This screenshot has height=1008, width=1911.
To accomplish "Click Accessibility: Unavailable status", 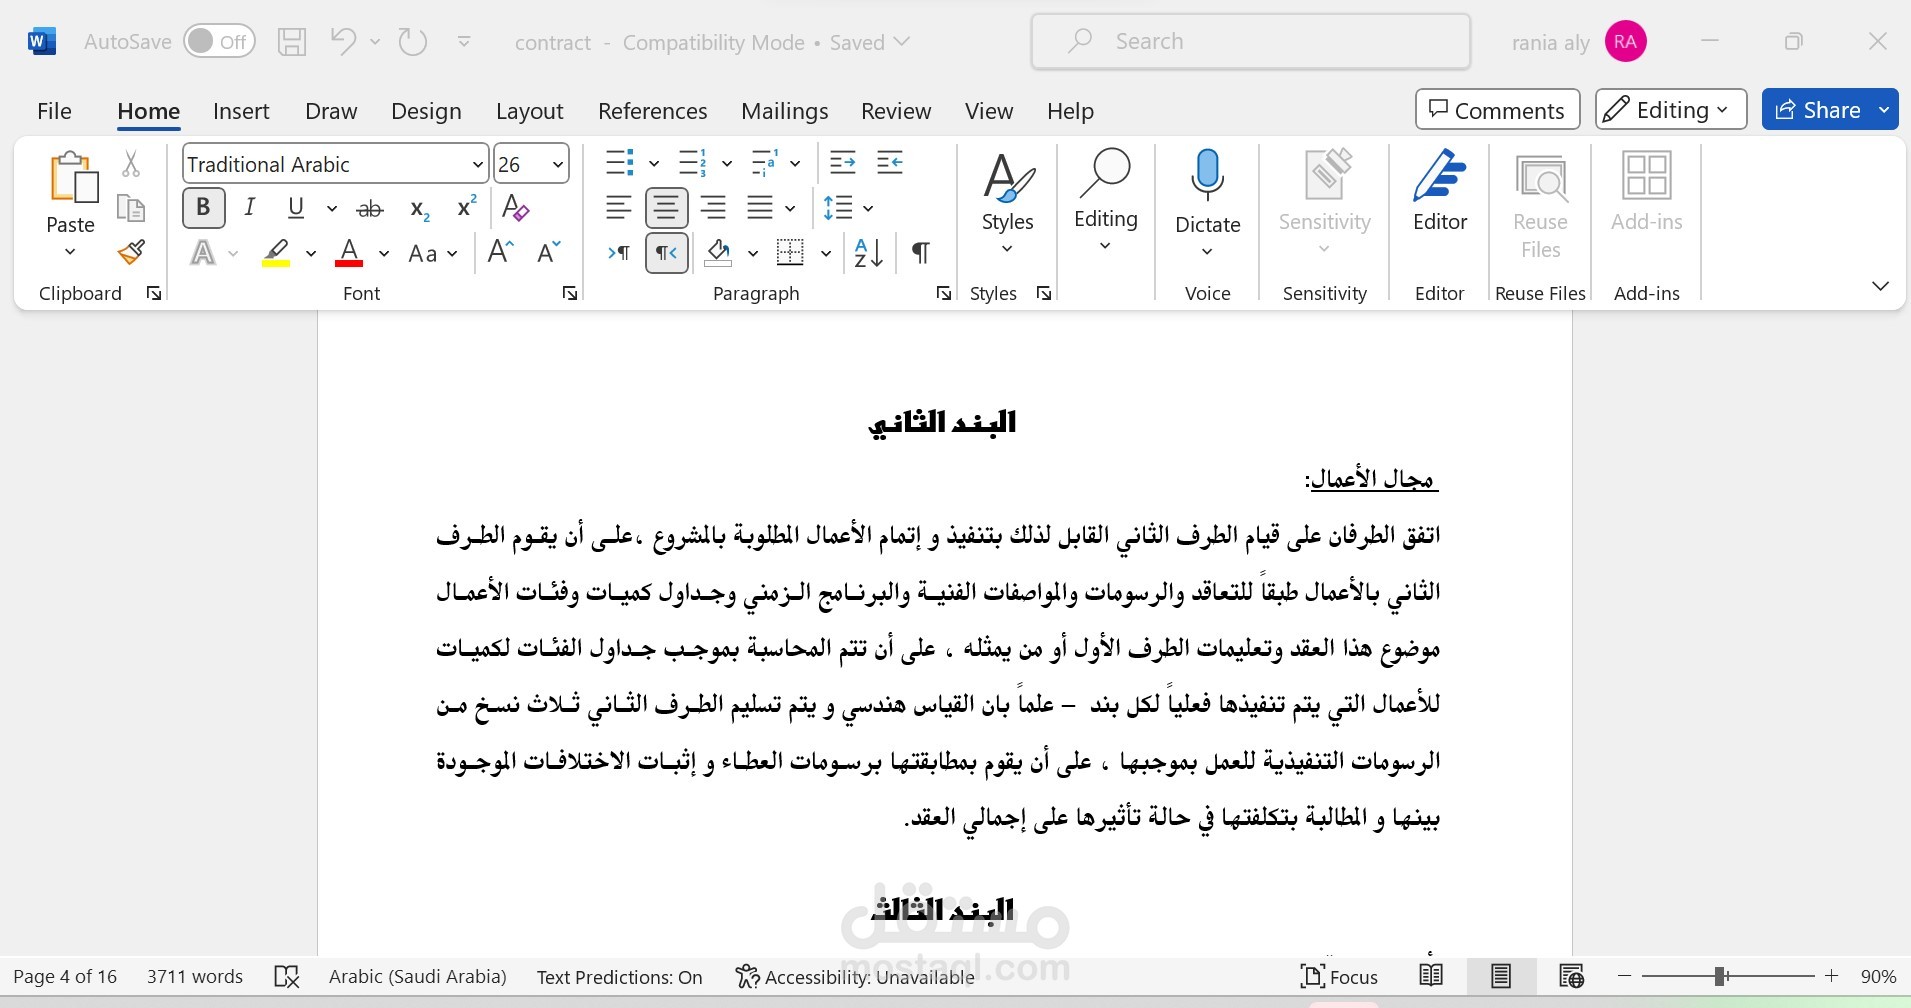I will (854, 977).
